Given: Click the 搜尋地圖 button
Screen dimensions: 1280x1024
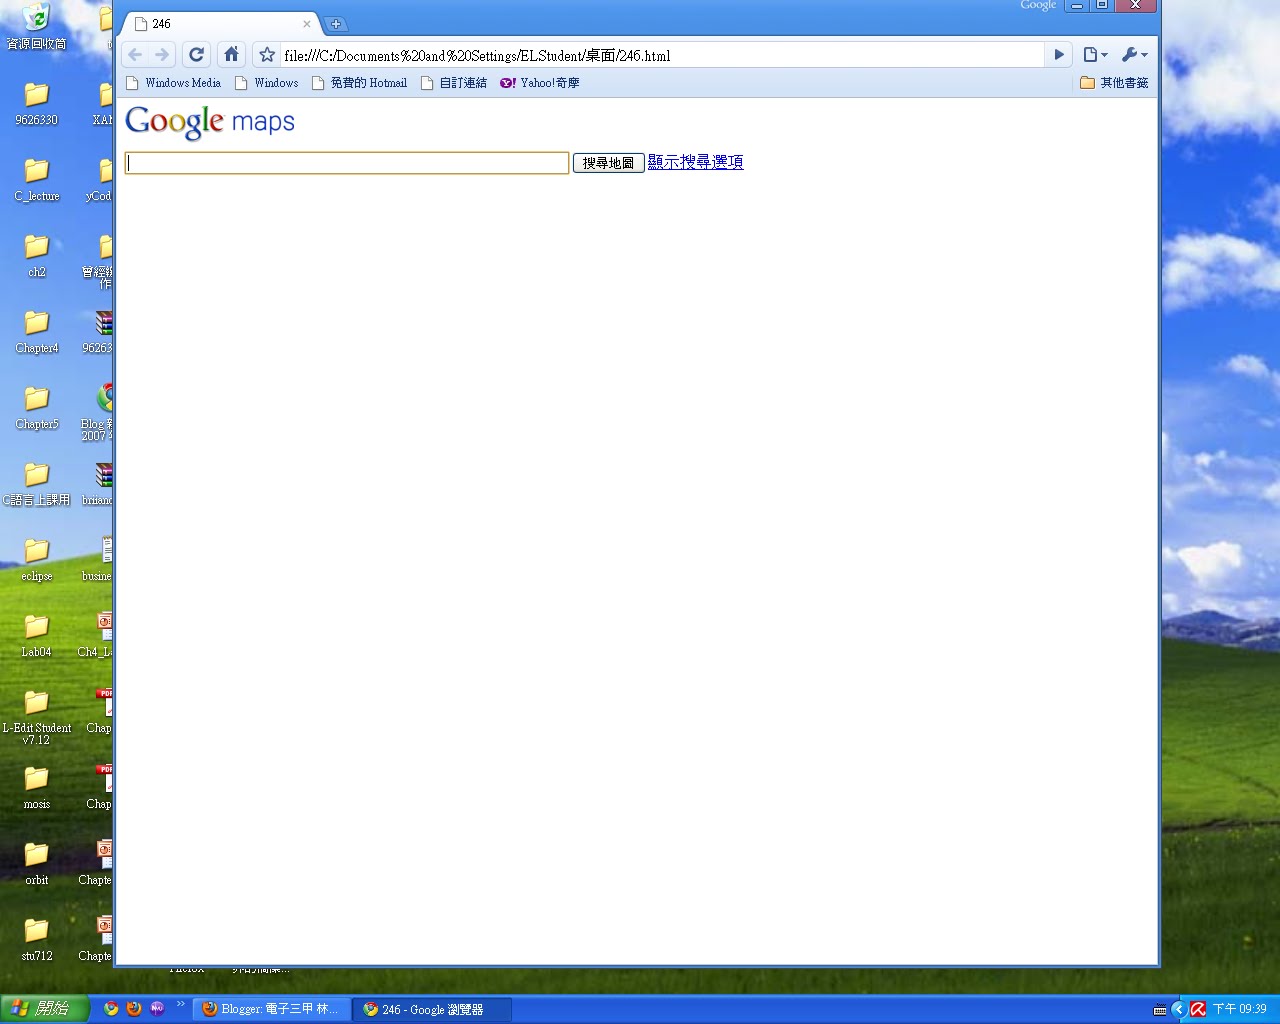Looking at the screenshot, I should click(x=608, y=163).
